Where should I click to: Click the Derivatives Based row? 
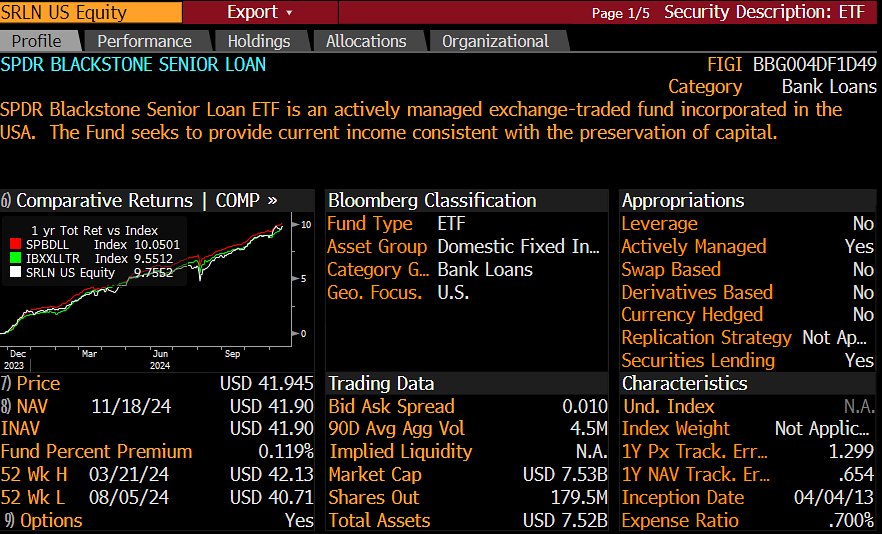tap(748, 293)
